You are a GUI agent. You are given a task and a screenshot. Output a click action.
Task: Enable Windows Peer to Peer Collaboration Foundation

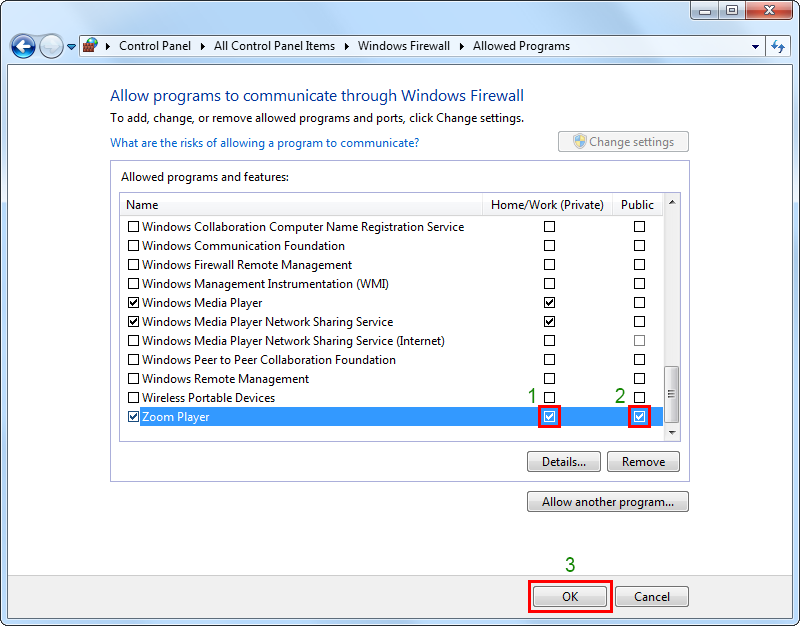click(133, 360)
